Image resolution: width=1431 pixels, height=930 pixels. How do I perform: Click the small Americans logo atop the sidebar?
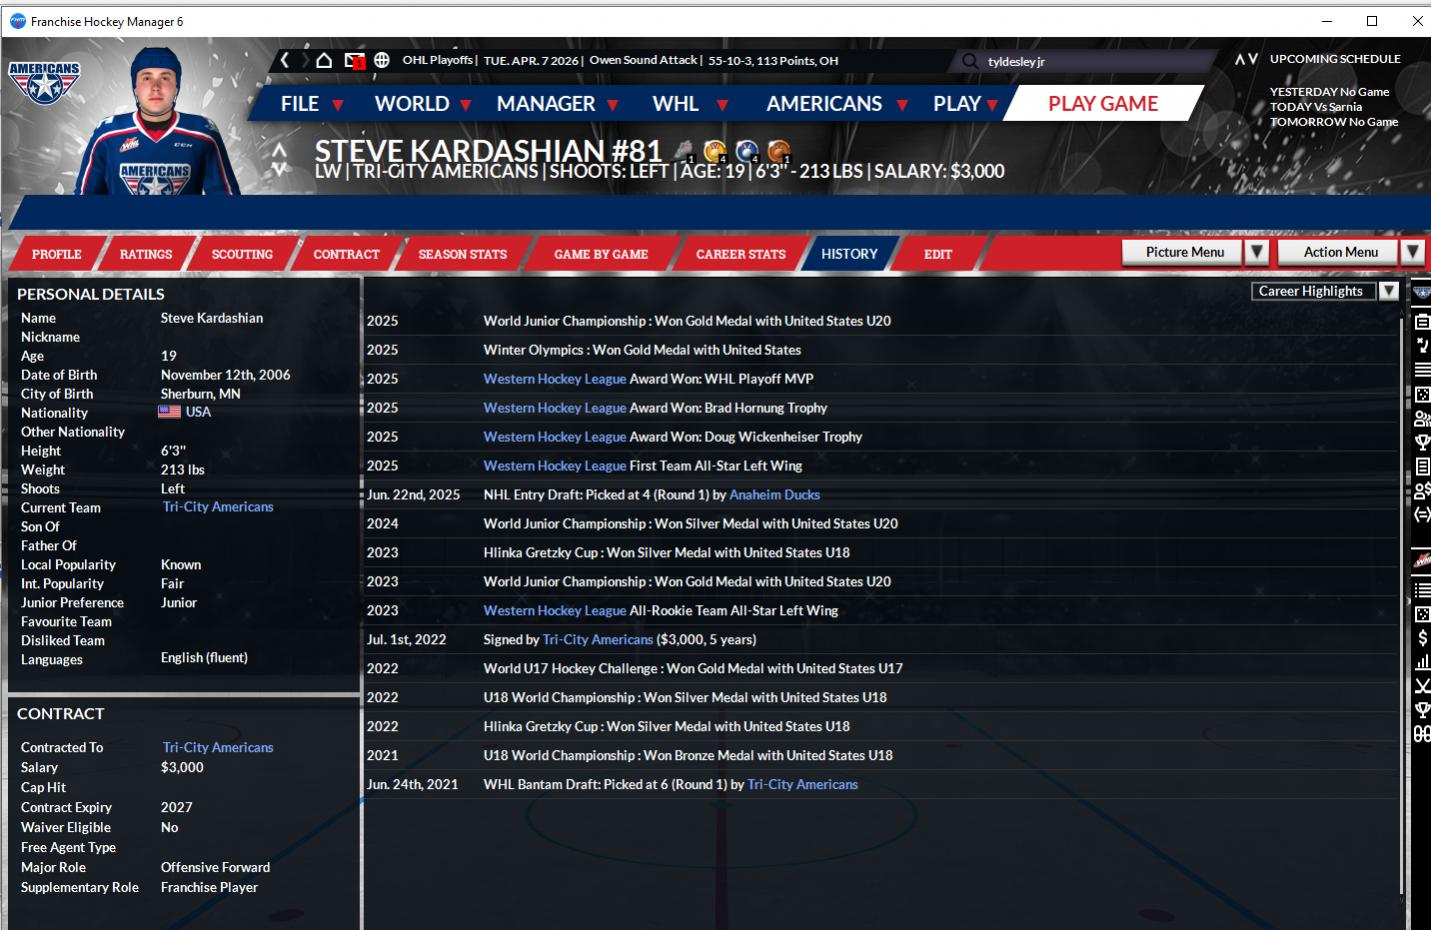coord(1422,292)
